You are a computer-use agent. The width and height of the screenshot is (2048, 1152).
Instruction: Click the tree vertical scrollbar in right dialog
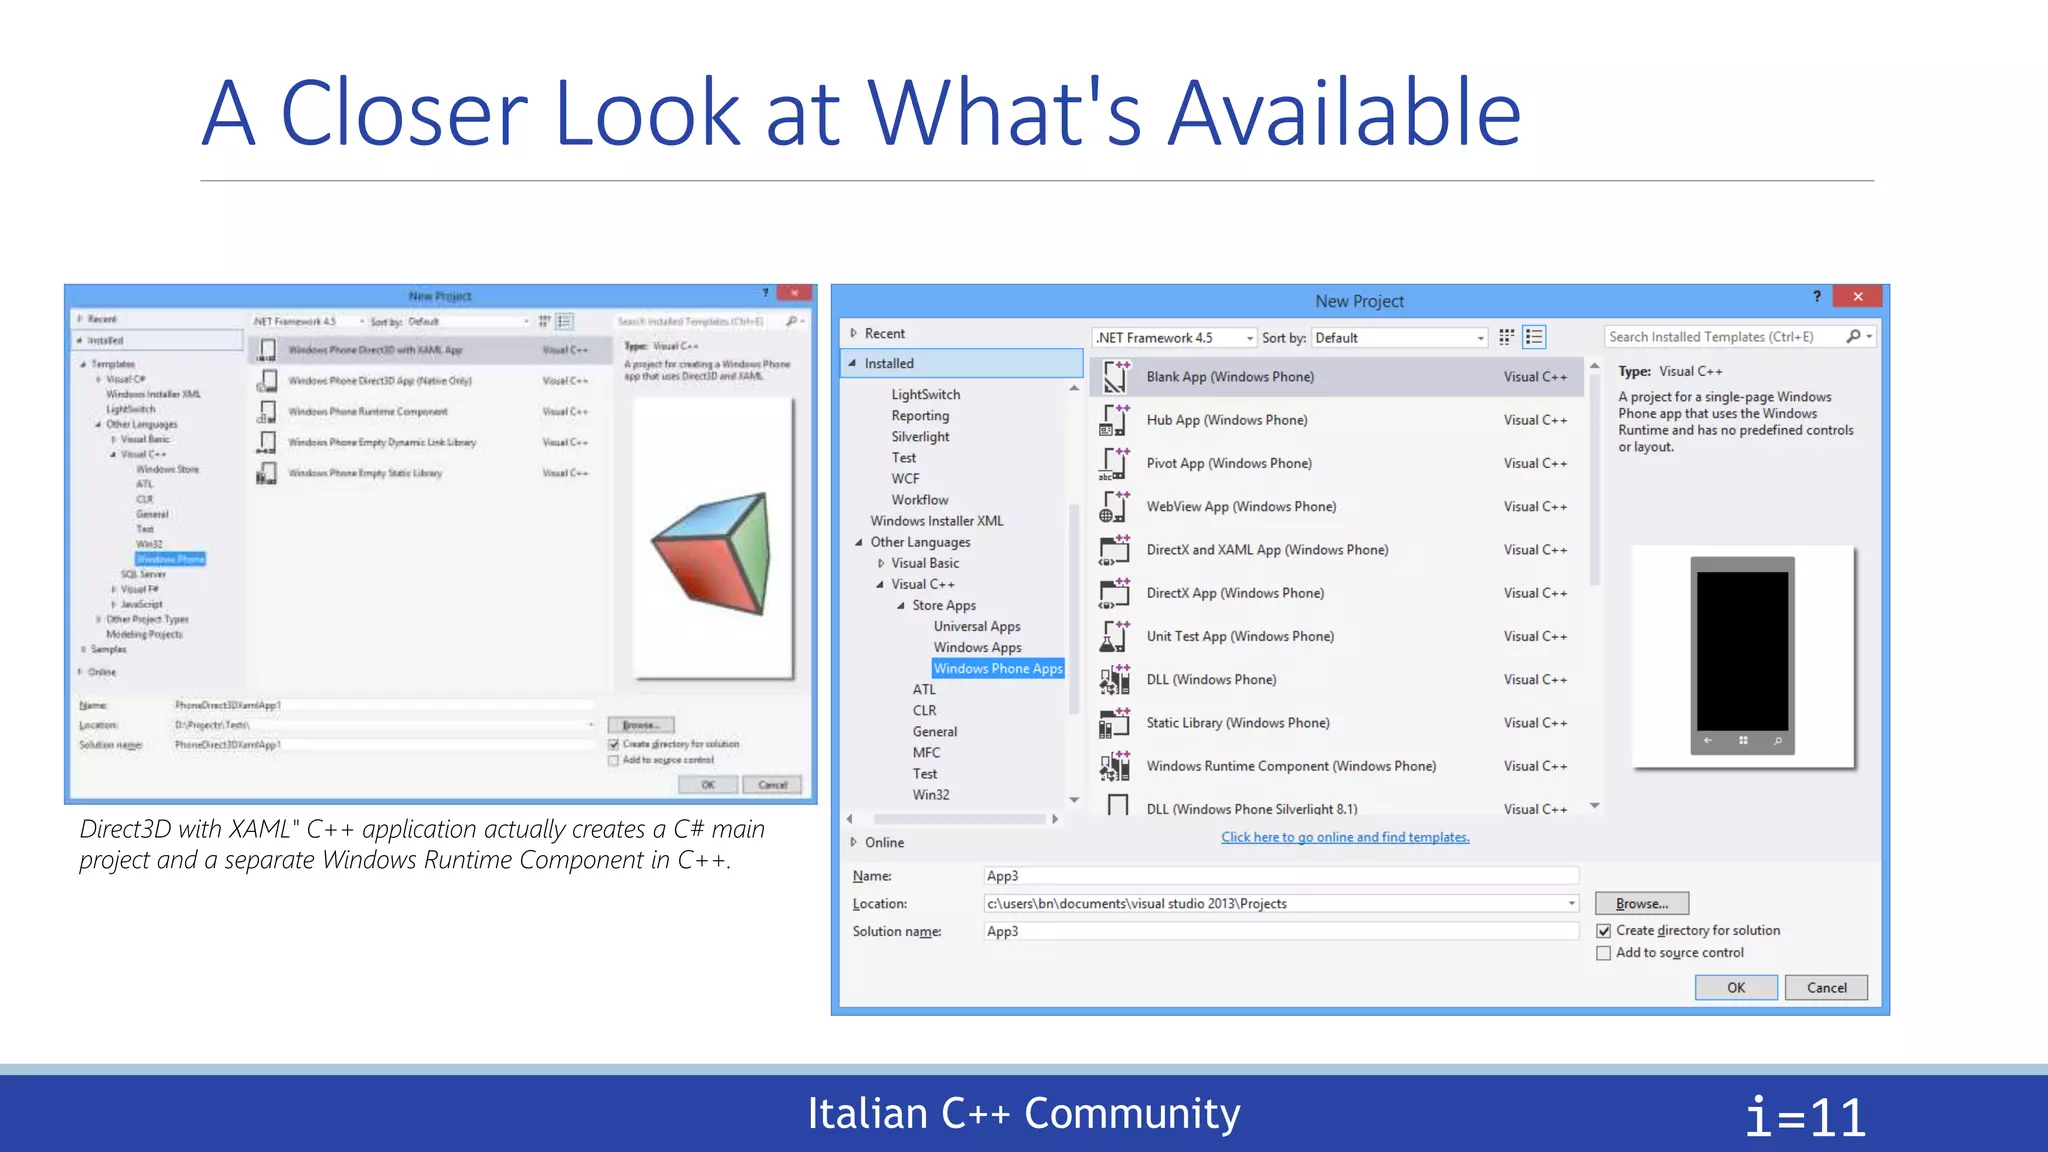pos(1075,610)
